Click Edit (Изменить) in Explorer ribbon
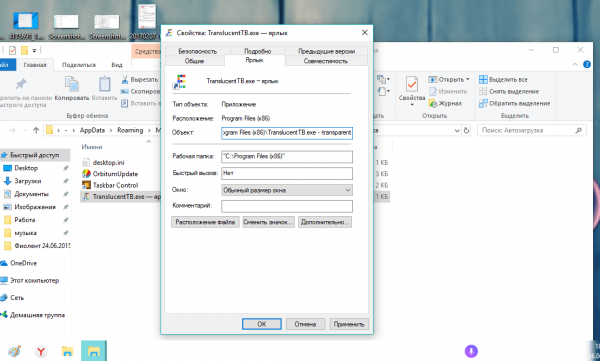Viewport: 600px width, 361px height. (448, 91)
